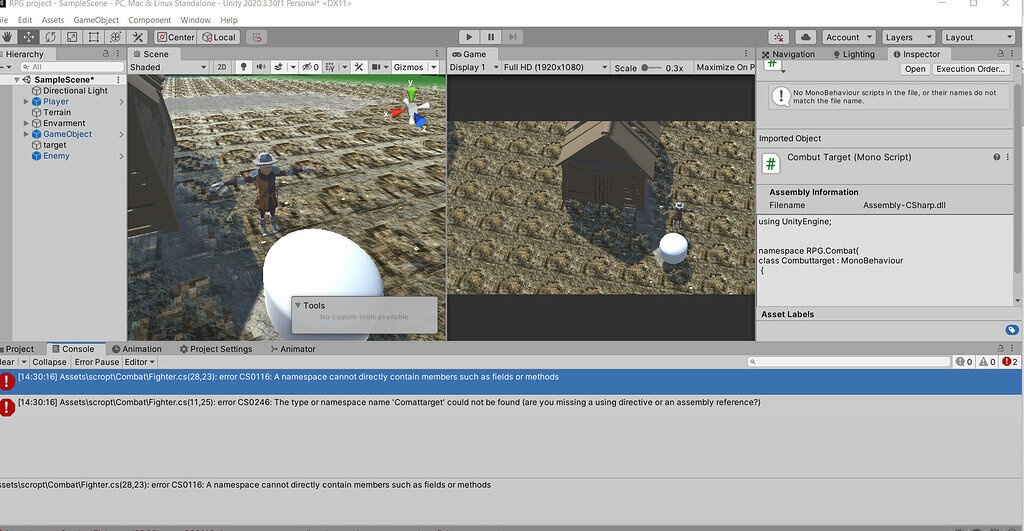Click Error Pause in console
This screenshot has height=531, width=1024.
point(97,362)
